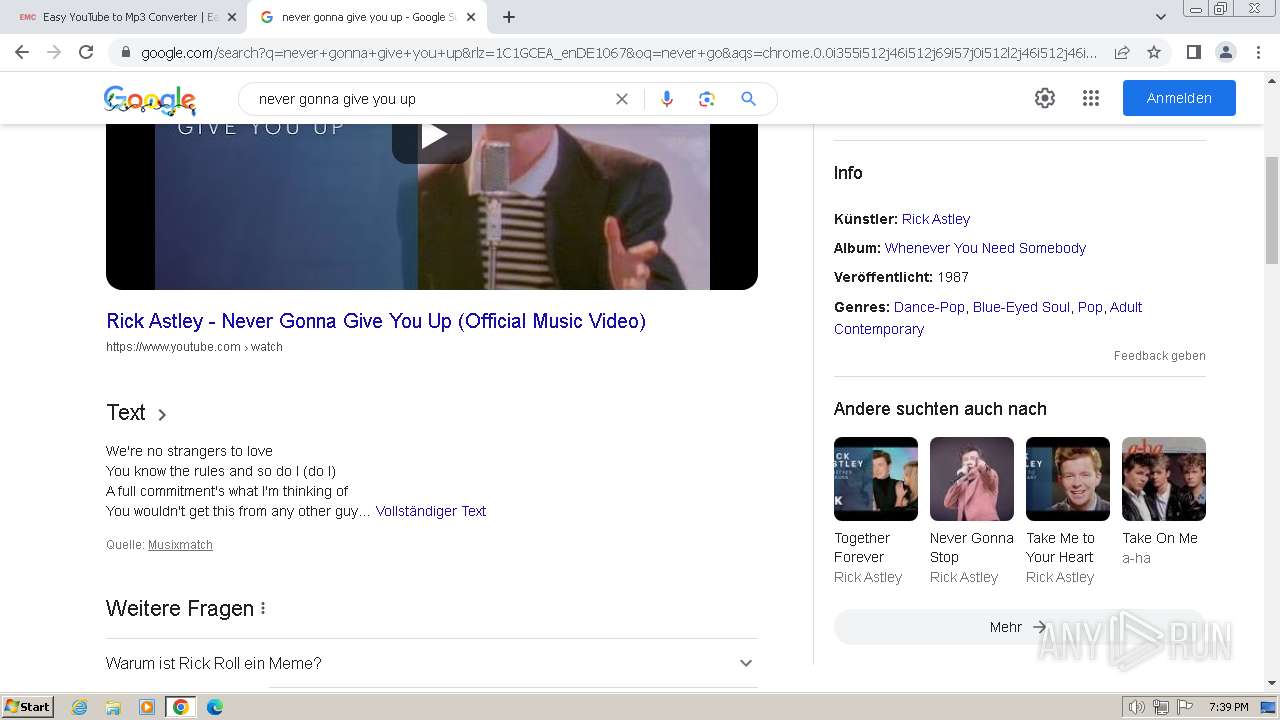Close the never gonna give you up tab

click(x=471, y=17)
